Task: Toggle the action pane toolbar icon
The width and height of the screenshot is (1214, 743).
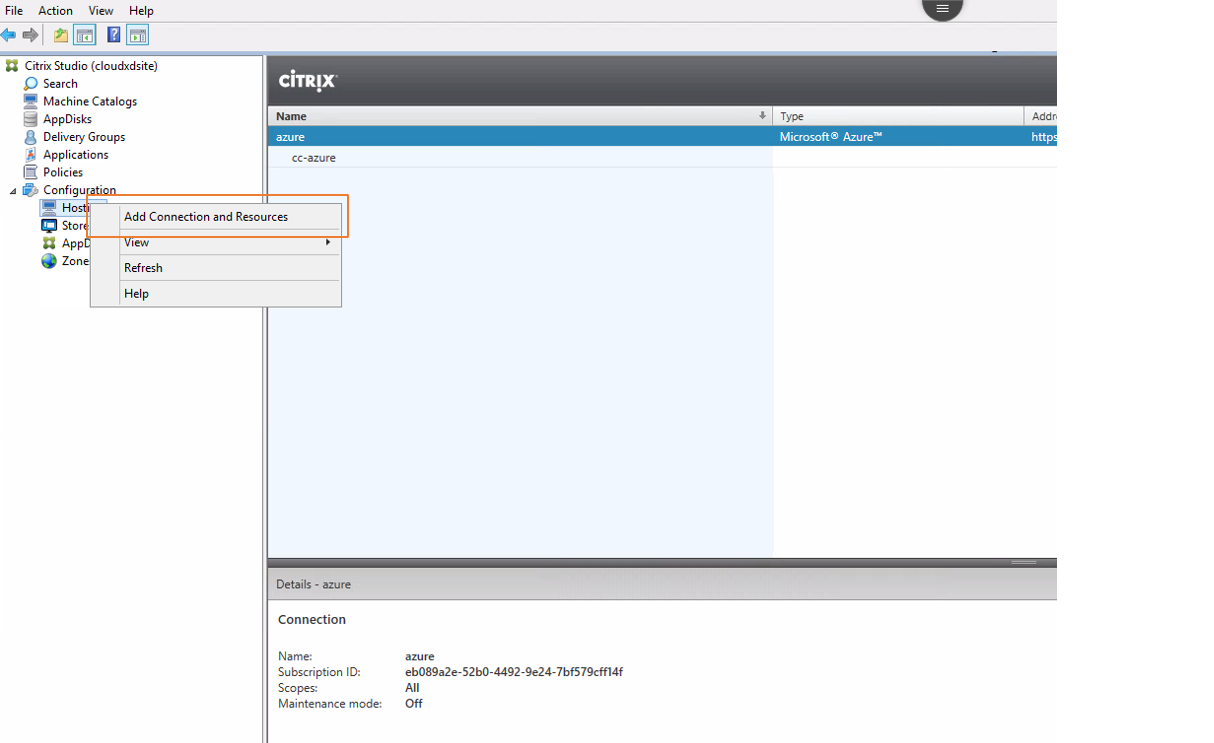Action: (138, 35)
